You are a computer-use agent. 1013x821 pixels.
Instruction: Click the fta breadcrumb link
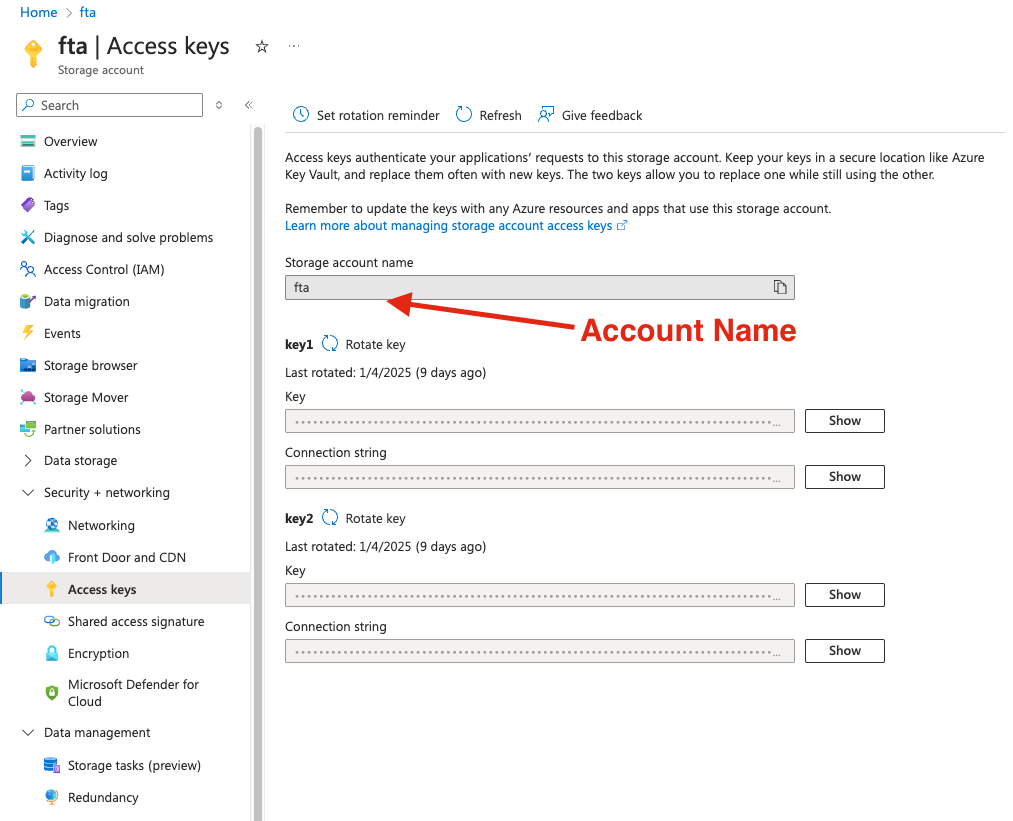[x=88, y=12]
